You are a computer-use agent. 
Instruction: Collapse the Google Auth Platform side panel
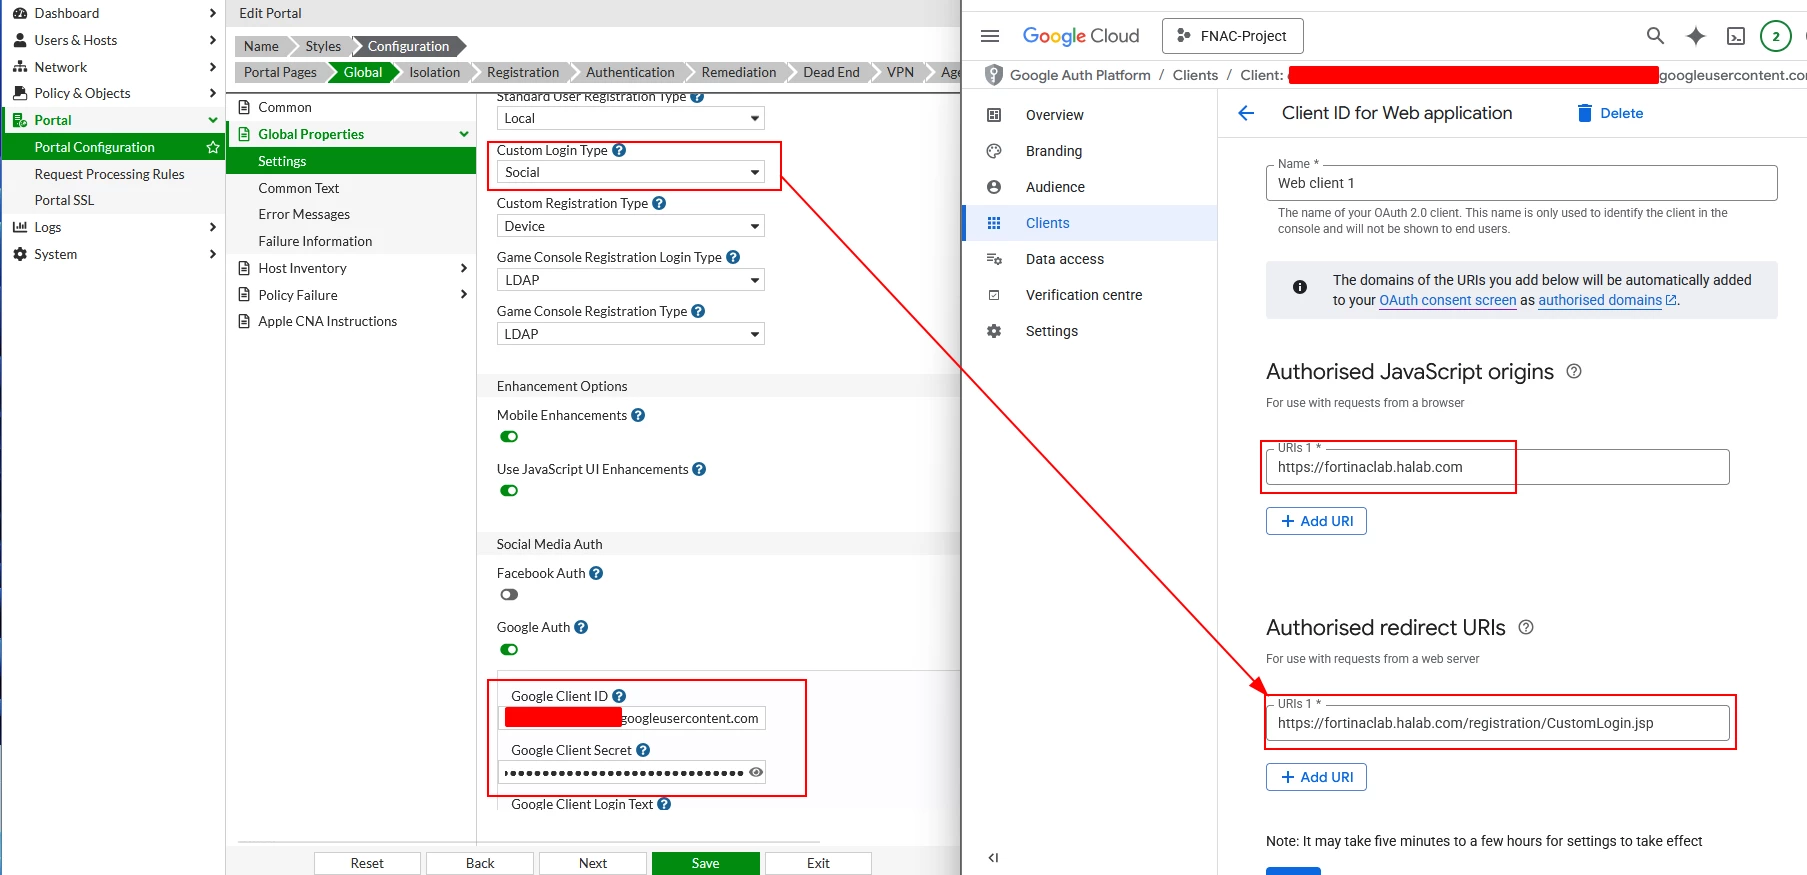point(993,857)
